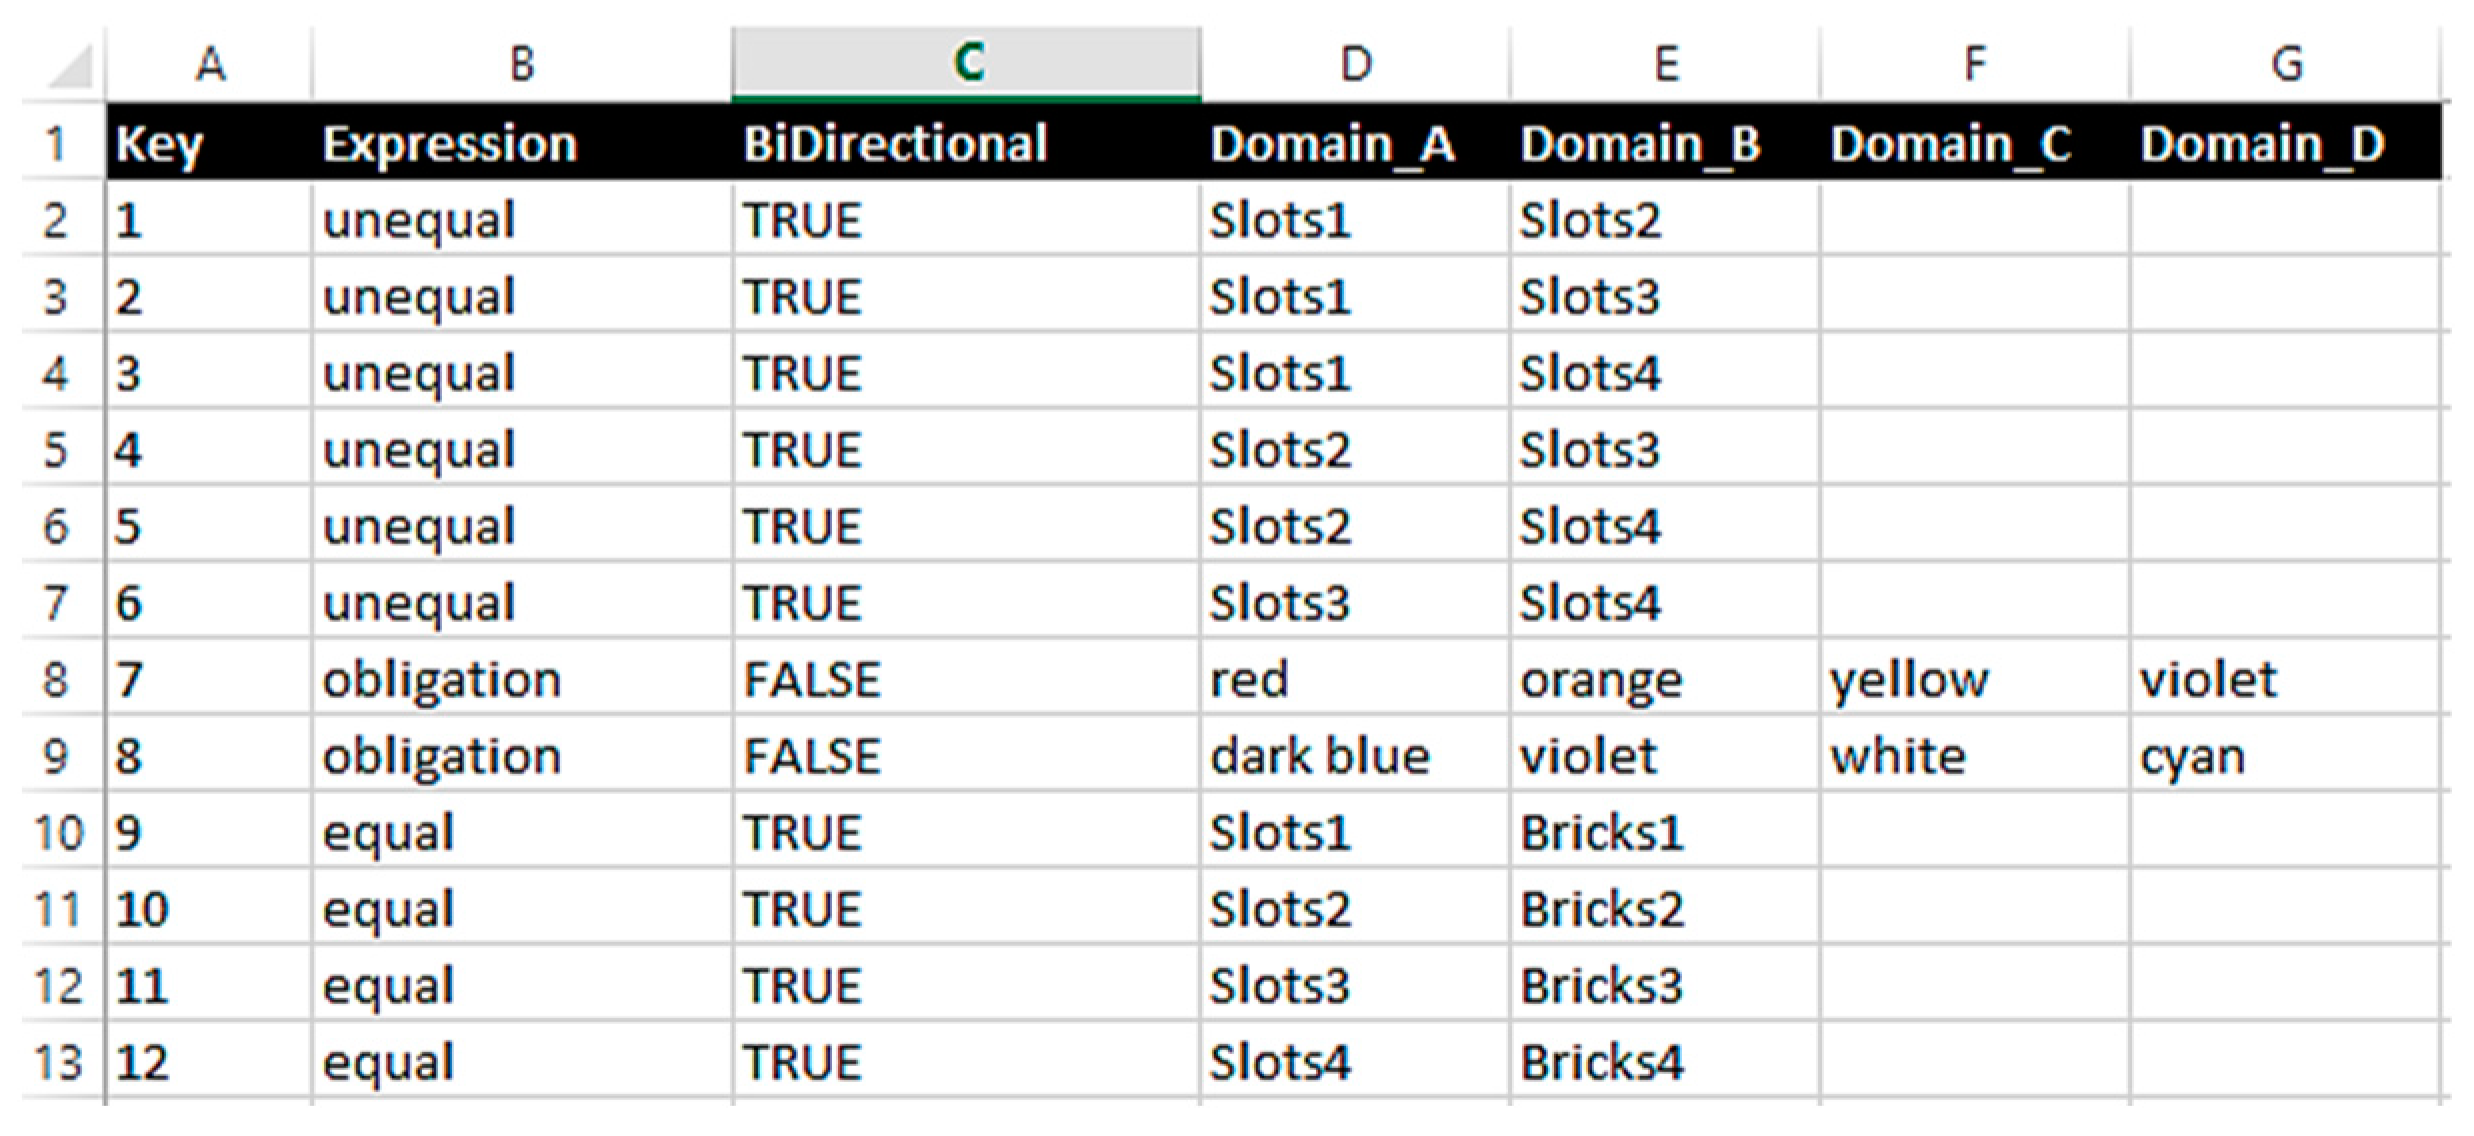Viewport: 2474px width, 1136px height.
Task: Click the orange cell in Domain_B
Action: click(1601, 680)
